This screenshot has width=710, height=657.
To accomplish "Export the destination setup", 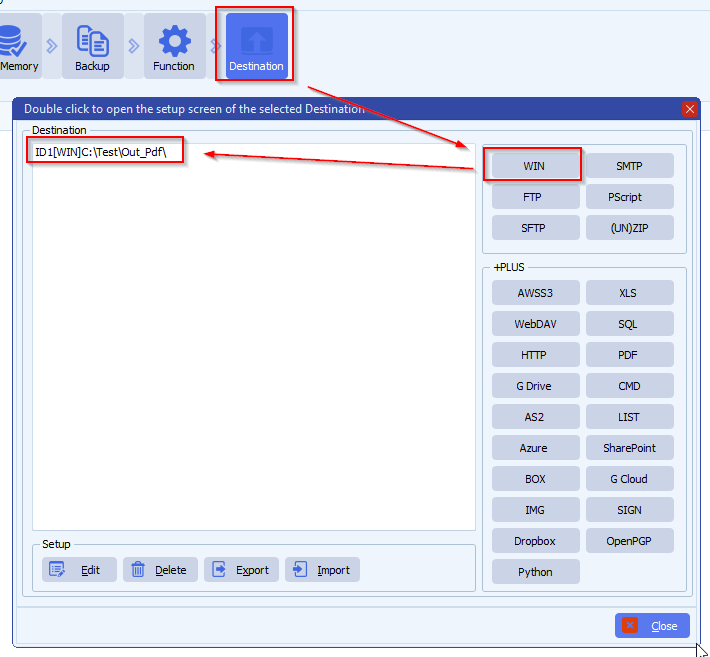I will (x=241, y=569).
